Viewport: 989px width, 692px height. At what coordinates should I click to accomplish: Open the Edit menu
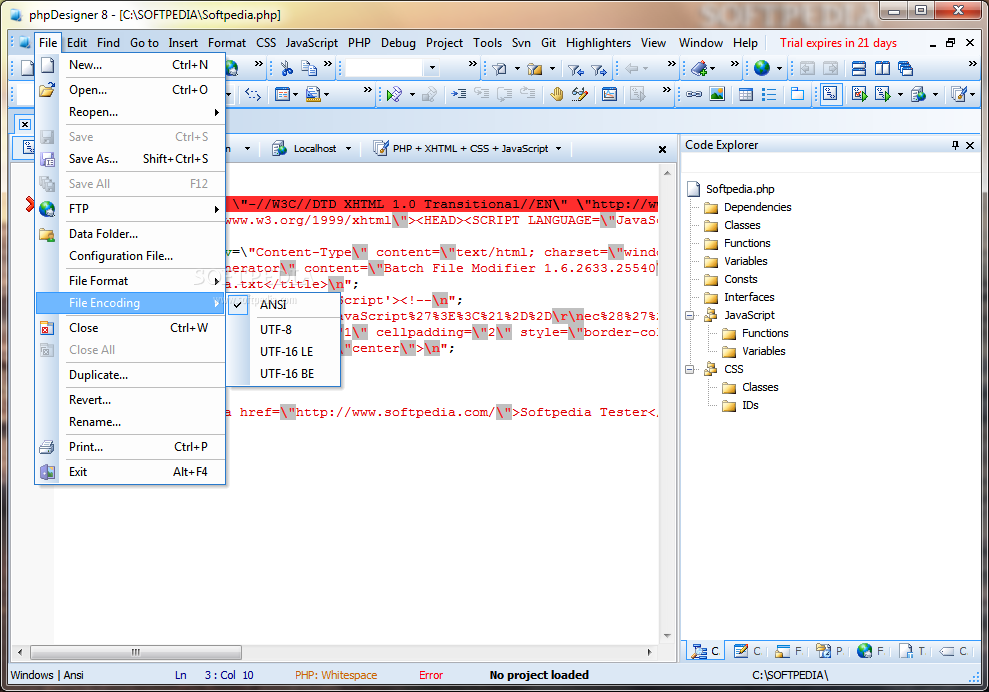pyautogui.click(x=77, y=43)
